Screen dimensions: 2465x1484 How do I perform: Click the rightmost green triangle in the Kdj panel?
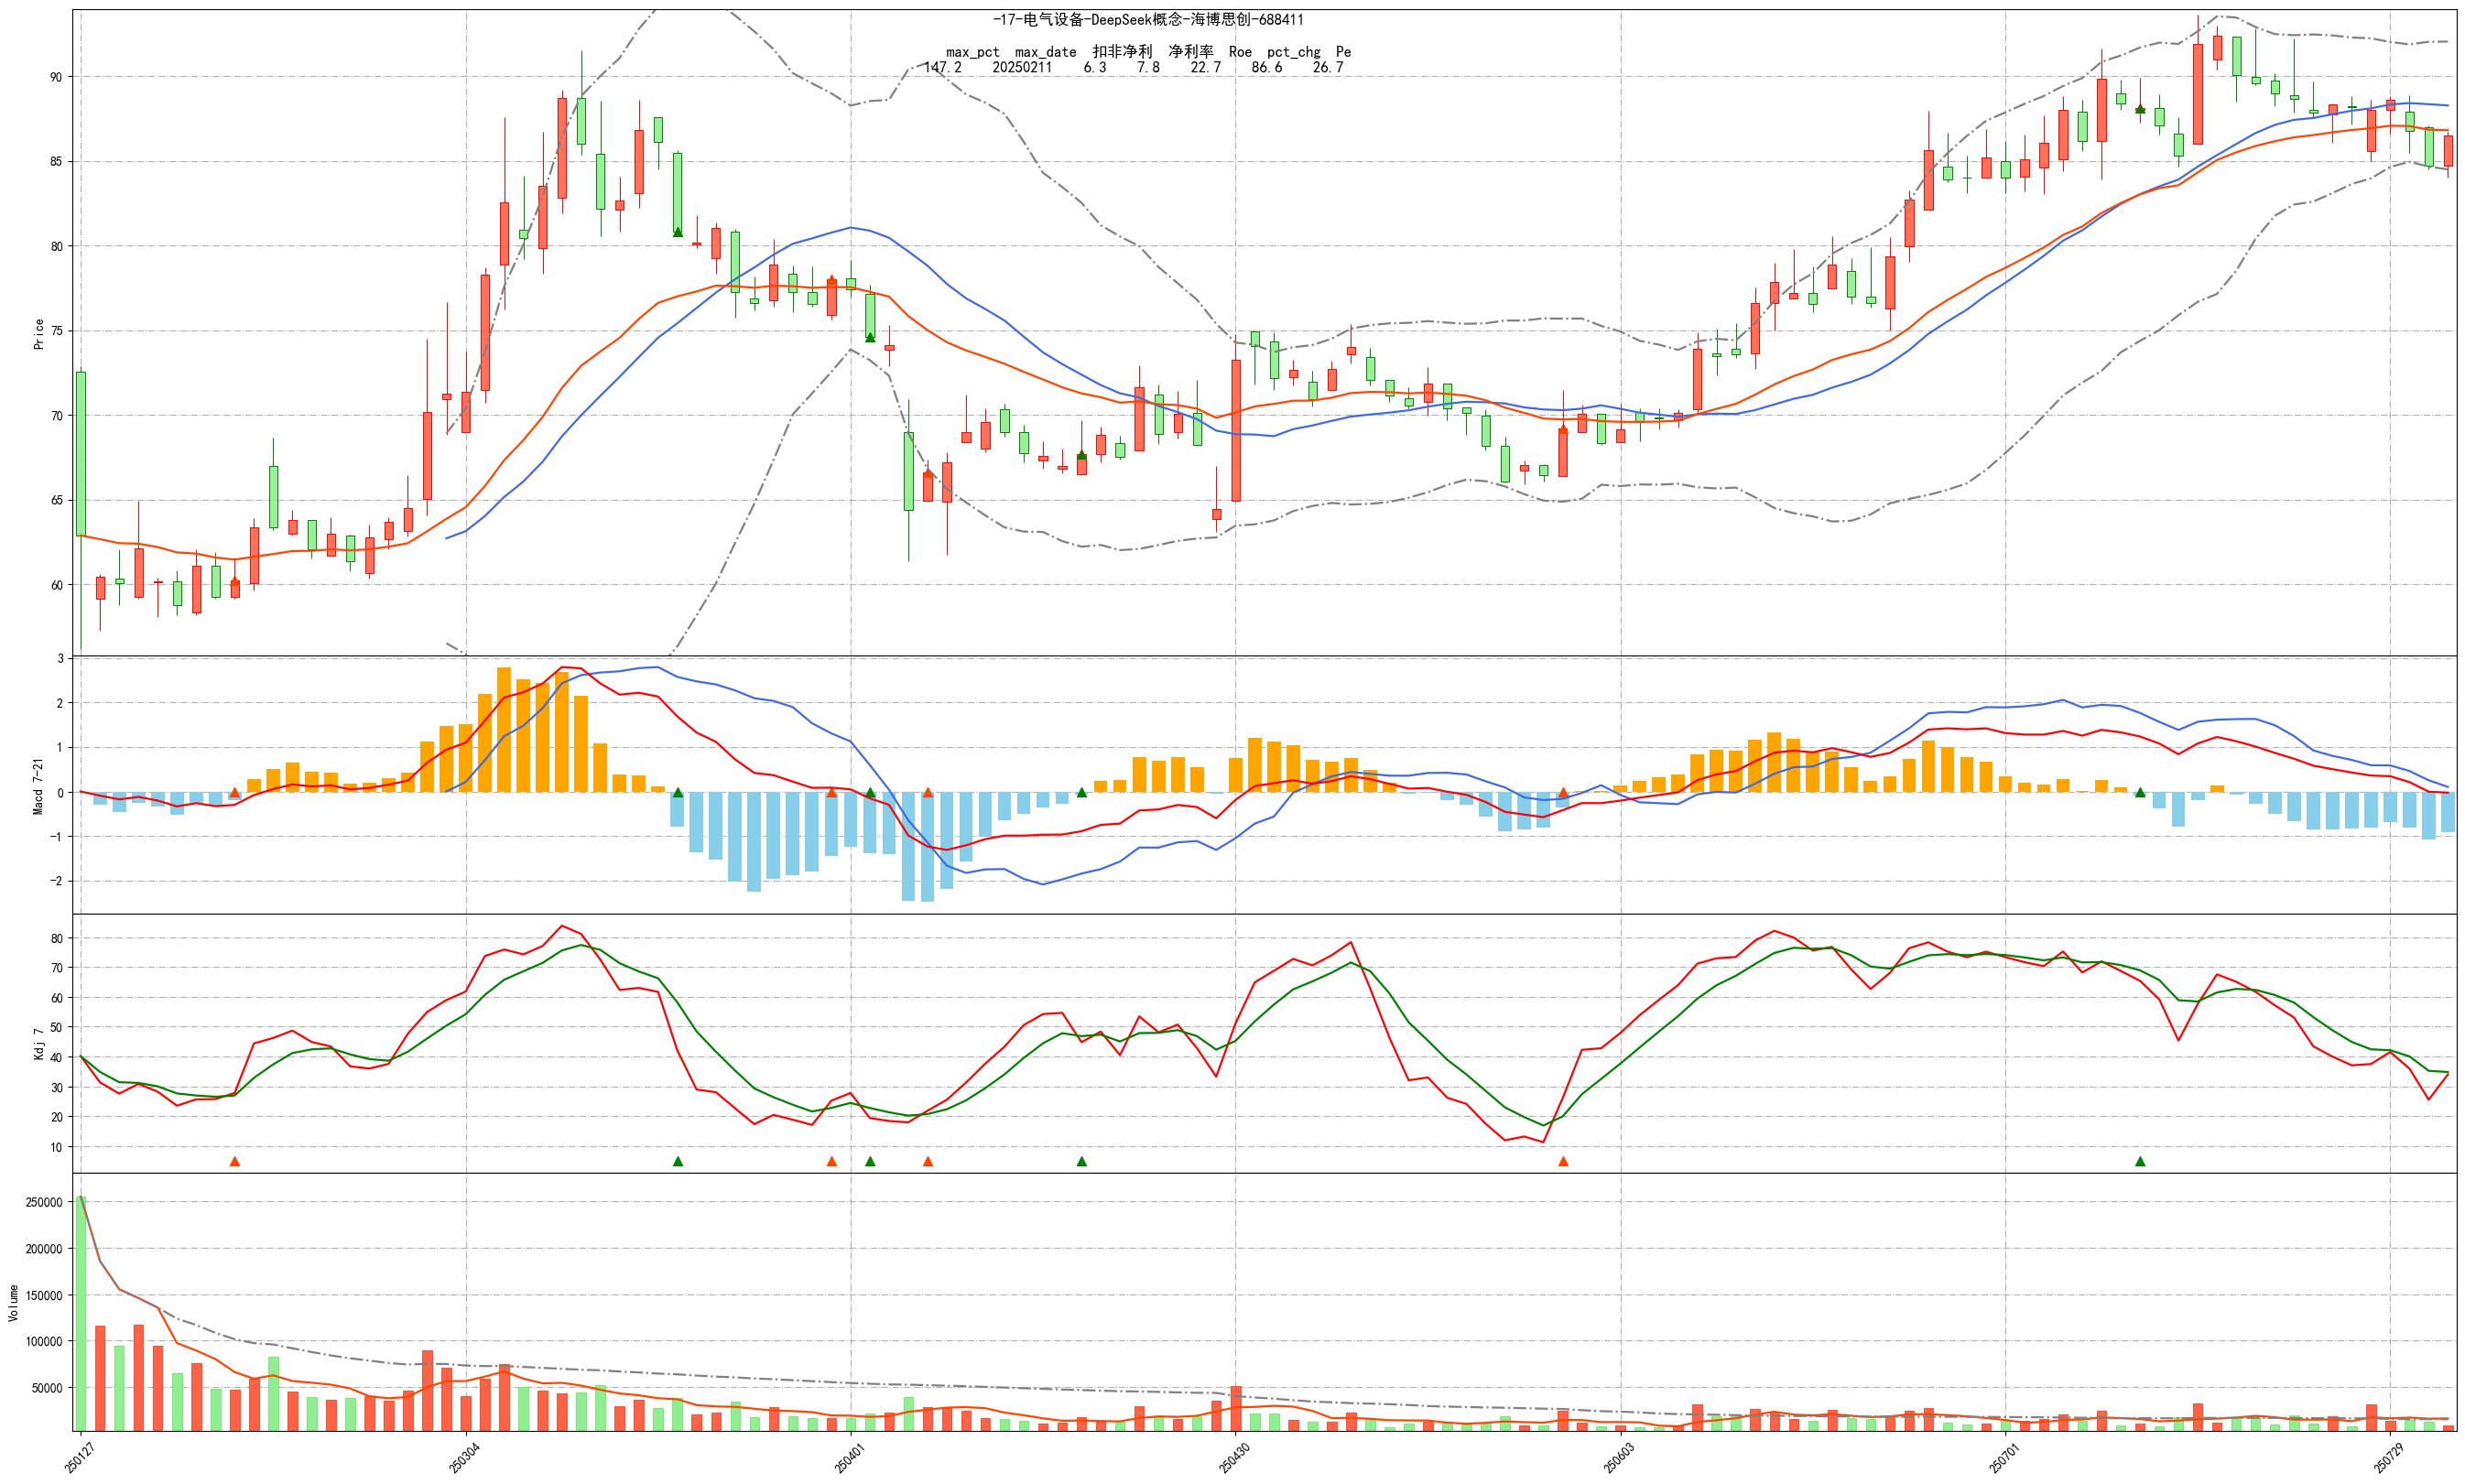pyautogui.click(x=2140, y=1161)
